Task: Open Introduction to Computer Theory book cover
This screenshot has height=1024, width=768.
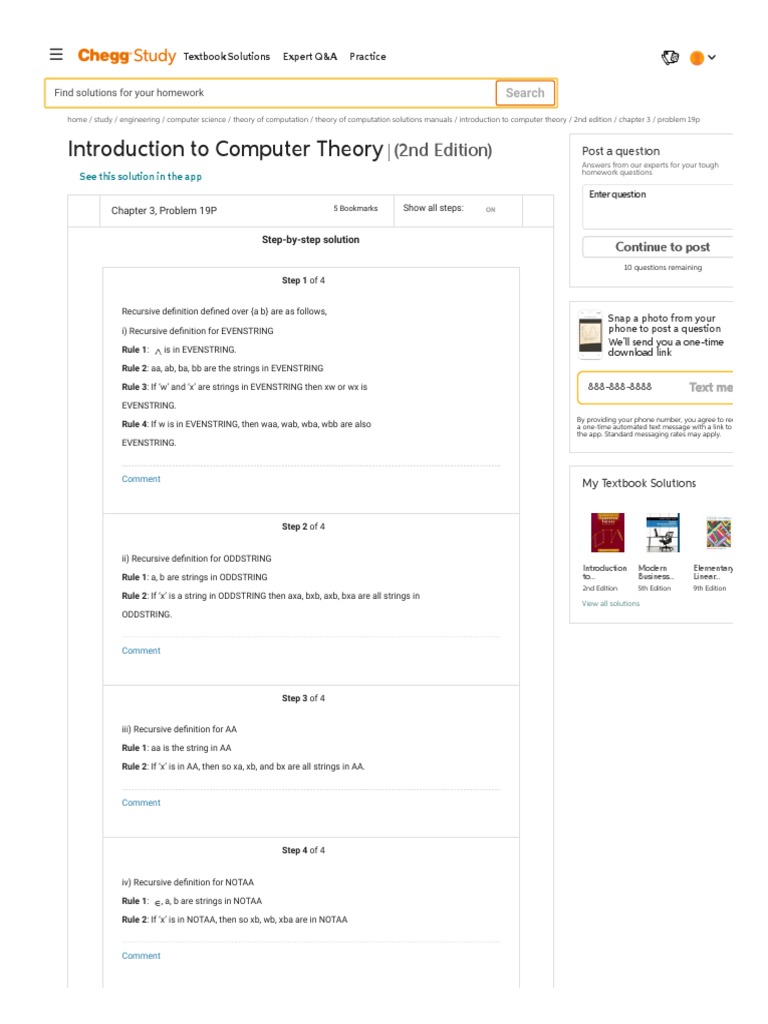Action: pos(607,533)
